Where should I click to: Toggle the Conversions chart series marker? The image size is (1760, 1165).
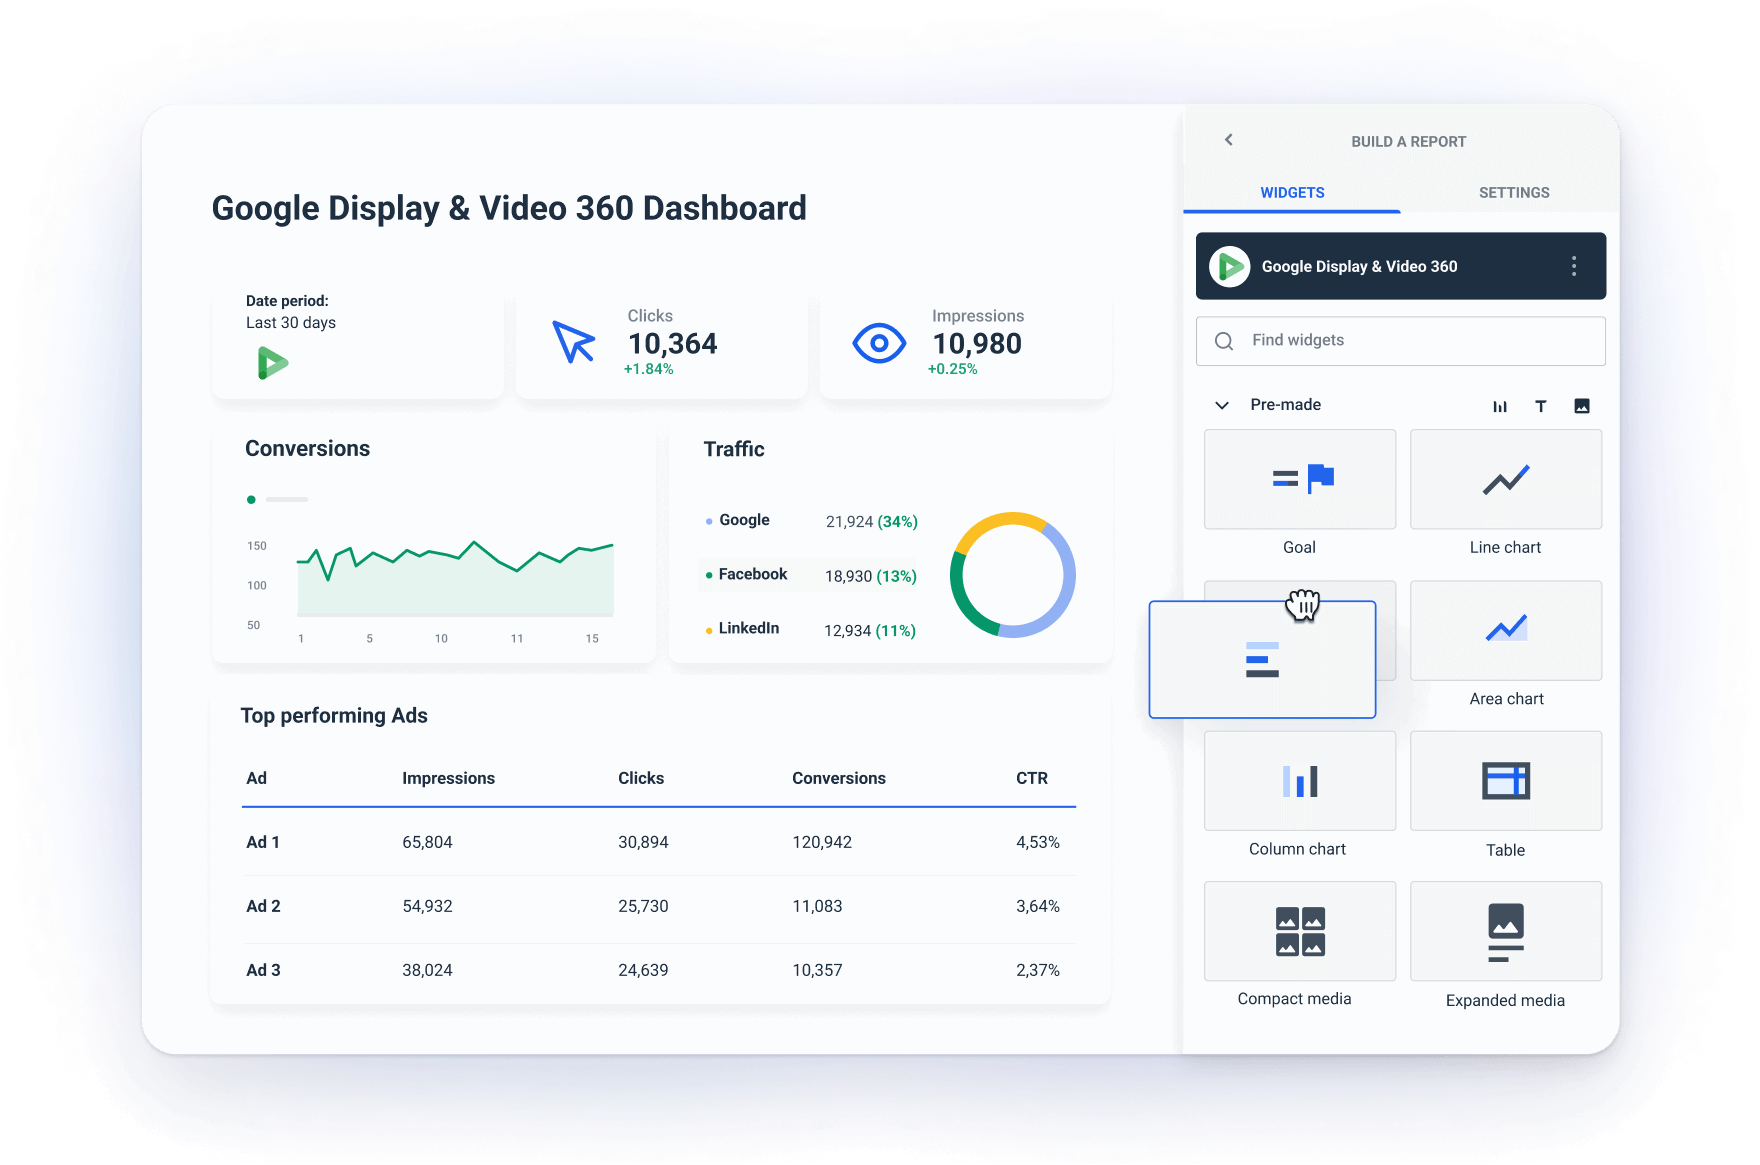[x=251, y=499]
